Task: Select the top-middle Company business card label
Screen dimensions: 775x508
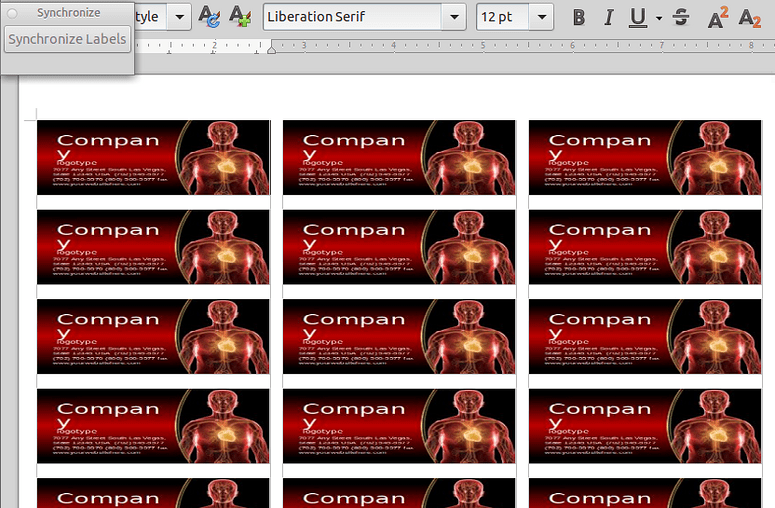Action: (399, 157)
